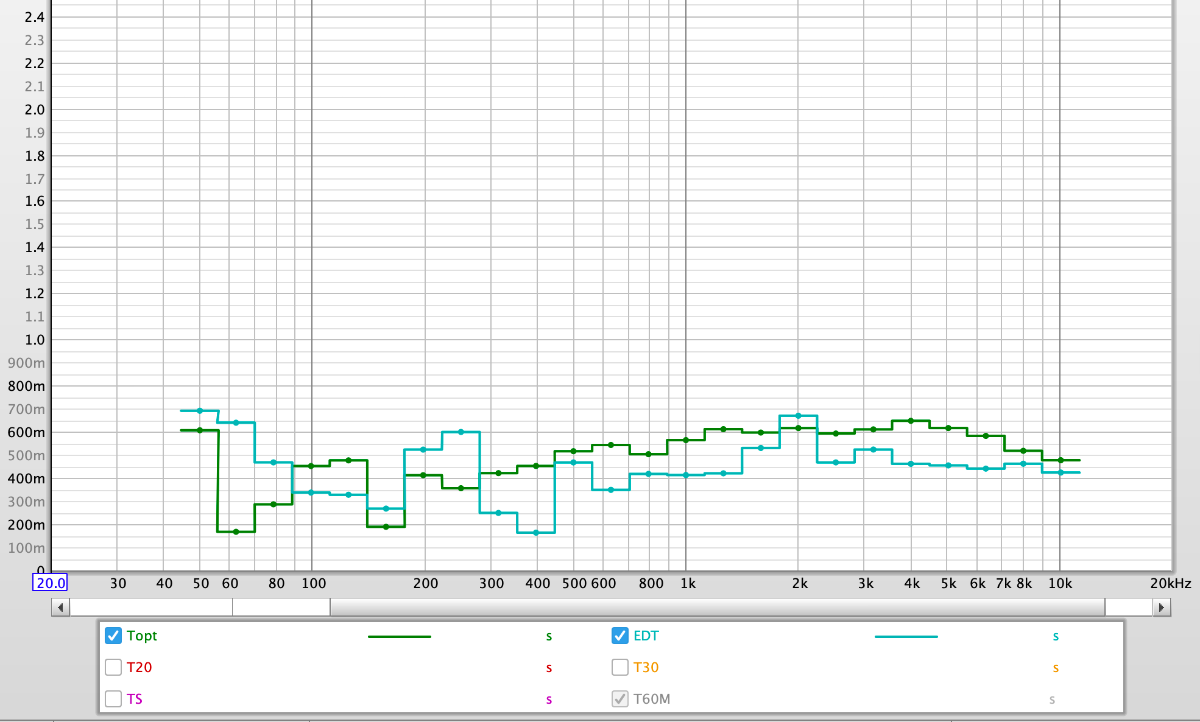Click the 20.0 frequency axis start field
Screen dimensions: 1200x722
(x=50, y=583)
